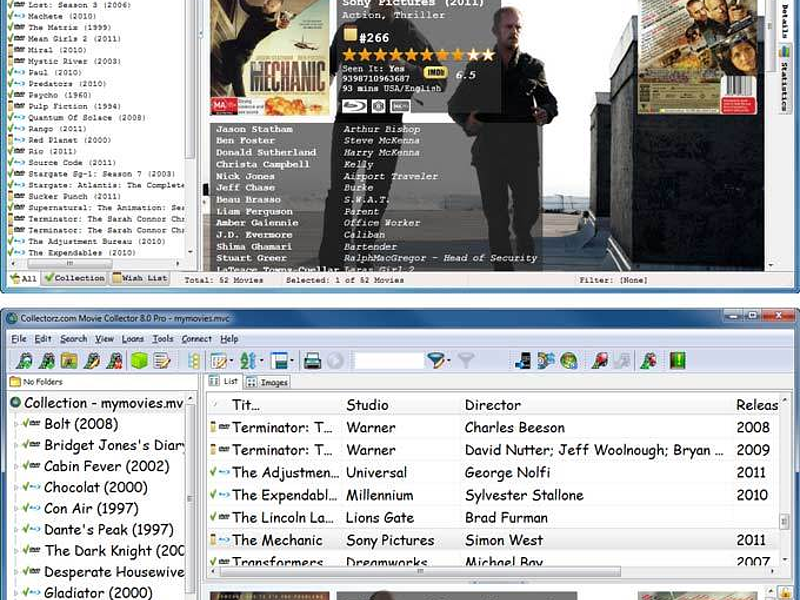Select Gladiator (2000) in collection tree
Viewport: 800px width, 600px height.
point(97,592)
